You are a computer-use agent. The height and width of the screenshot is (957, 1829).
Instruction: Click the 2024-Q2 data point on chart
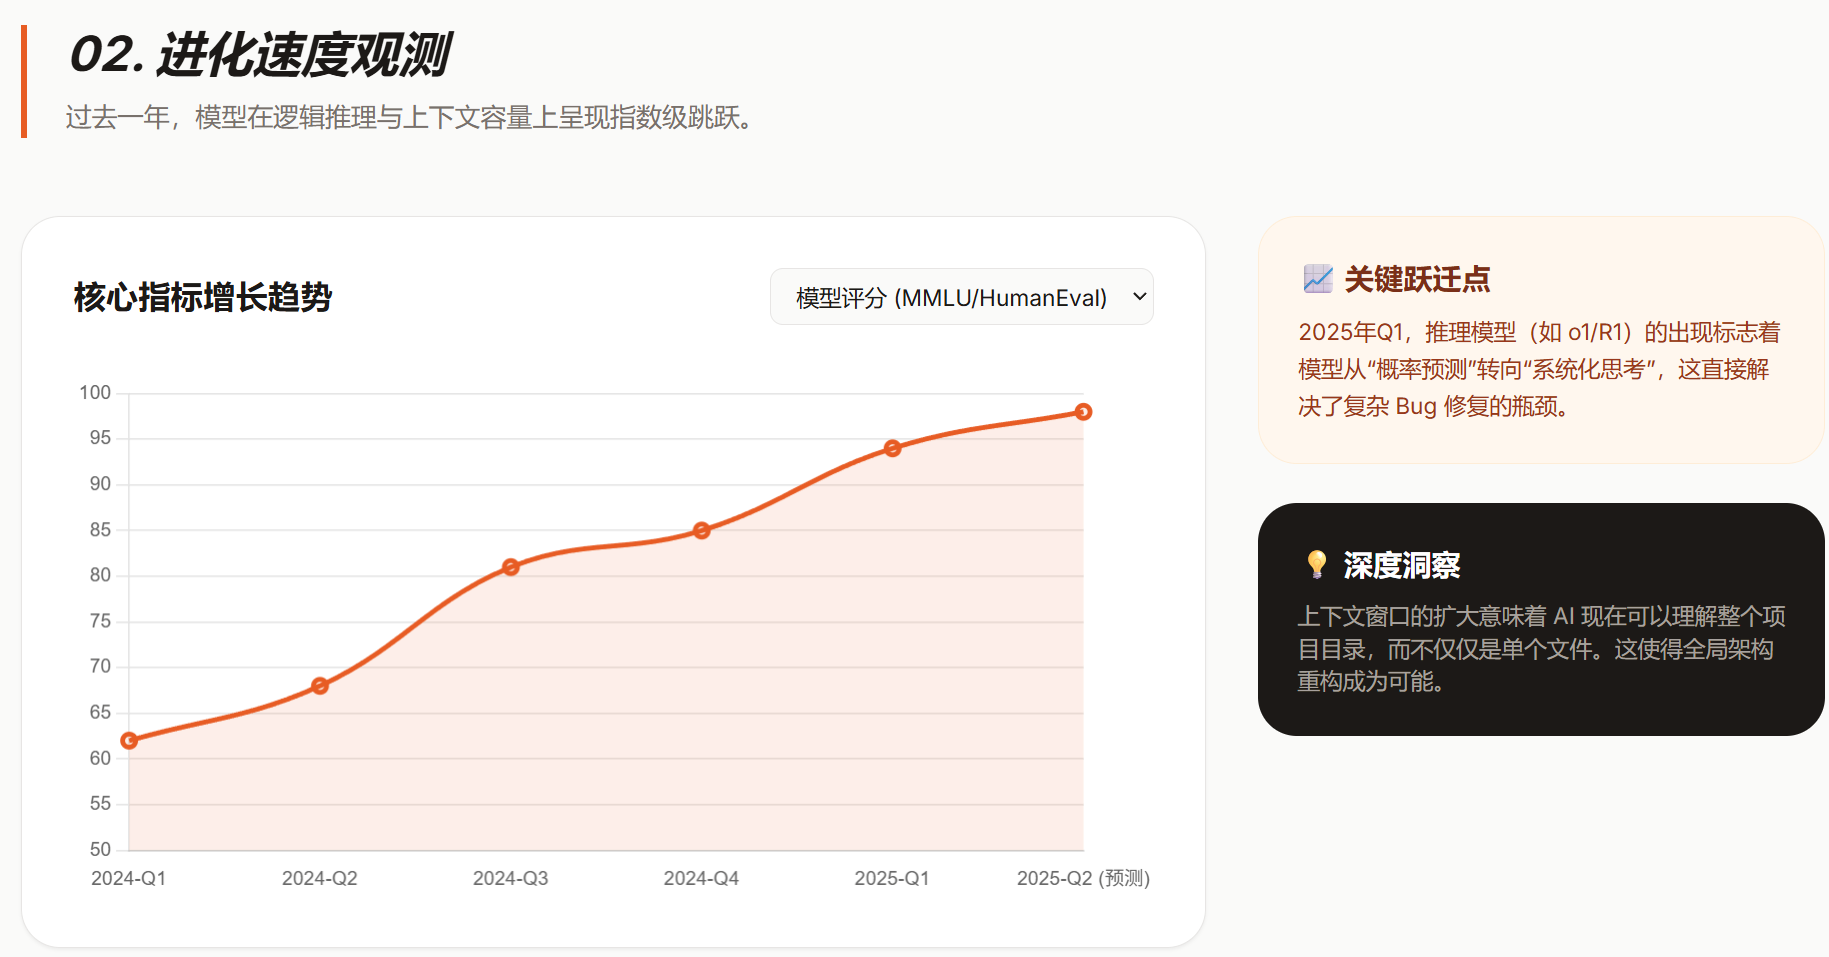point(320,686)
